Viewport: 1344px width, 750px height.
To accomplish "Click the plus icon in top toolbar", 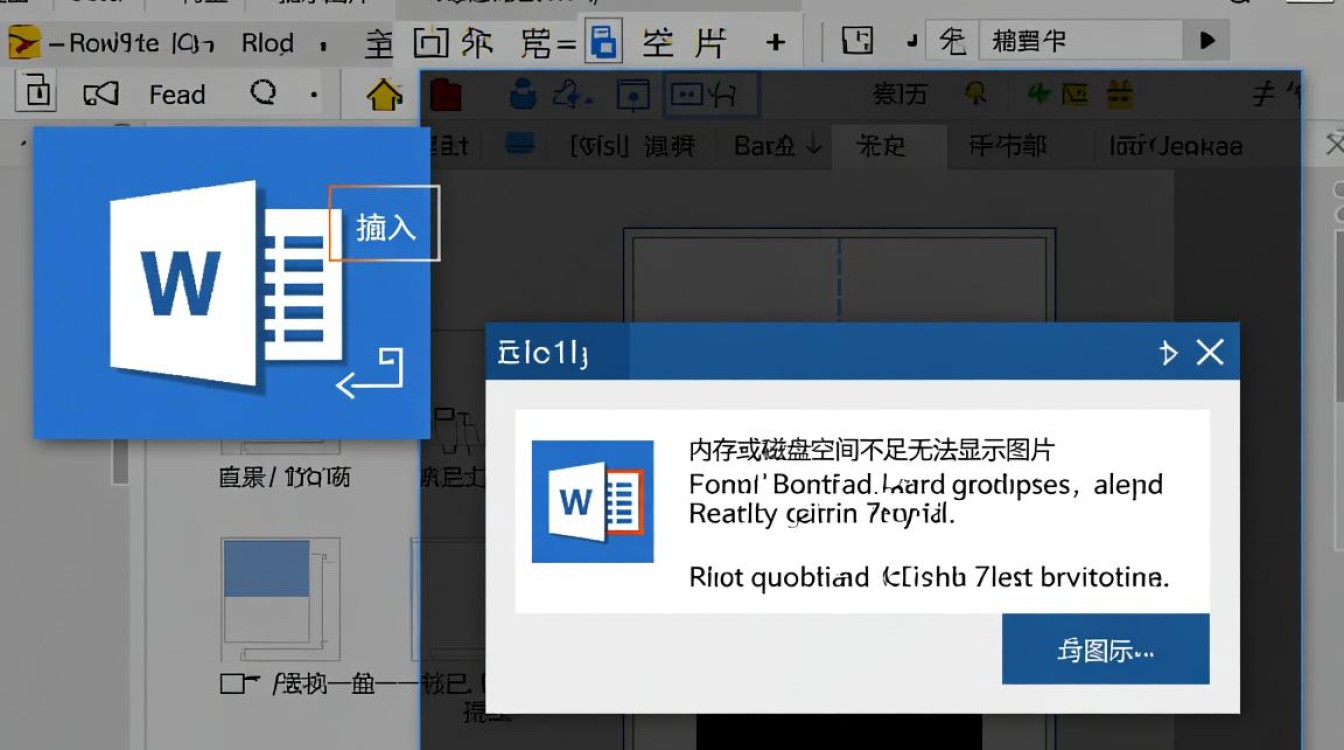I will coord(775,42).
